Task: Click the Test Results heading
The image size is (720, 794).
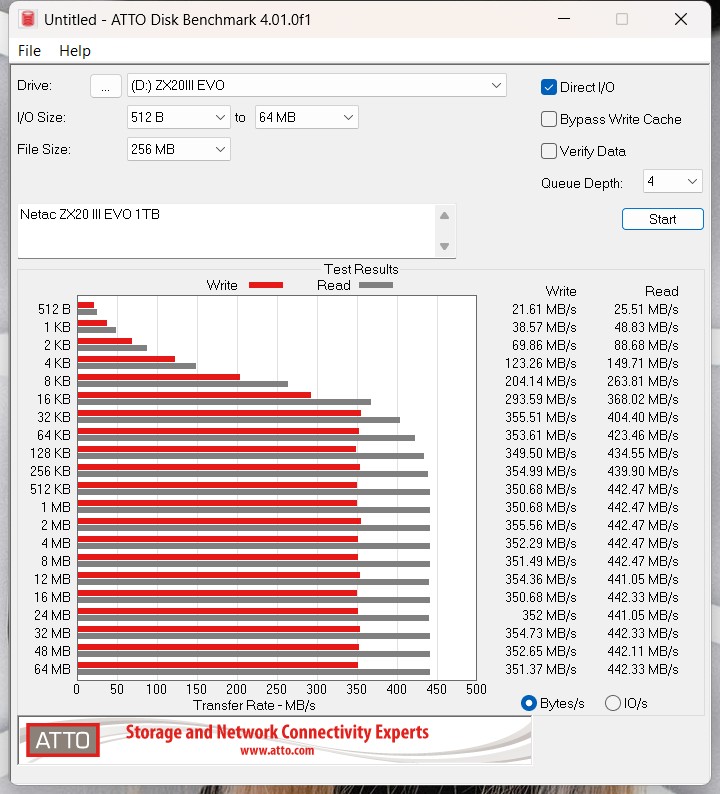Action: pos(361,269)
